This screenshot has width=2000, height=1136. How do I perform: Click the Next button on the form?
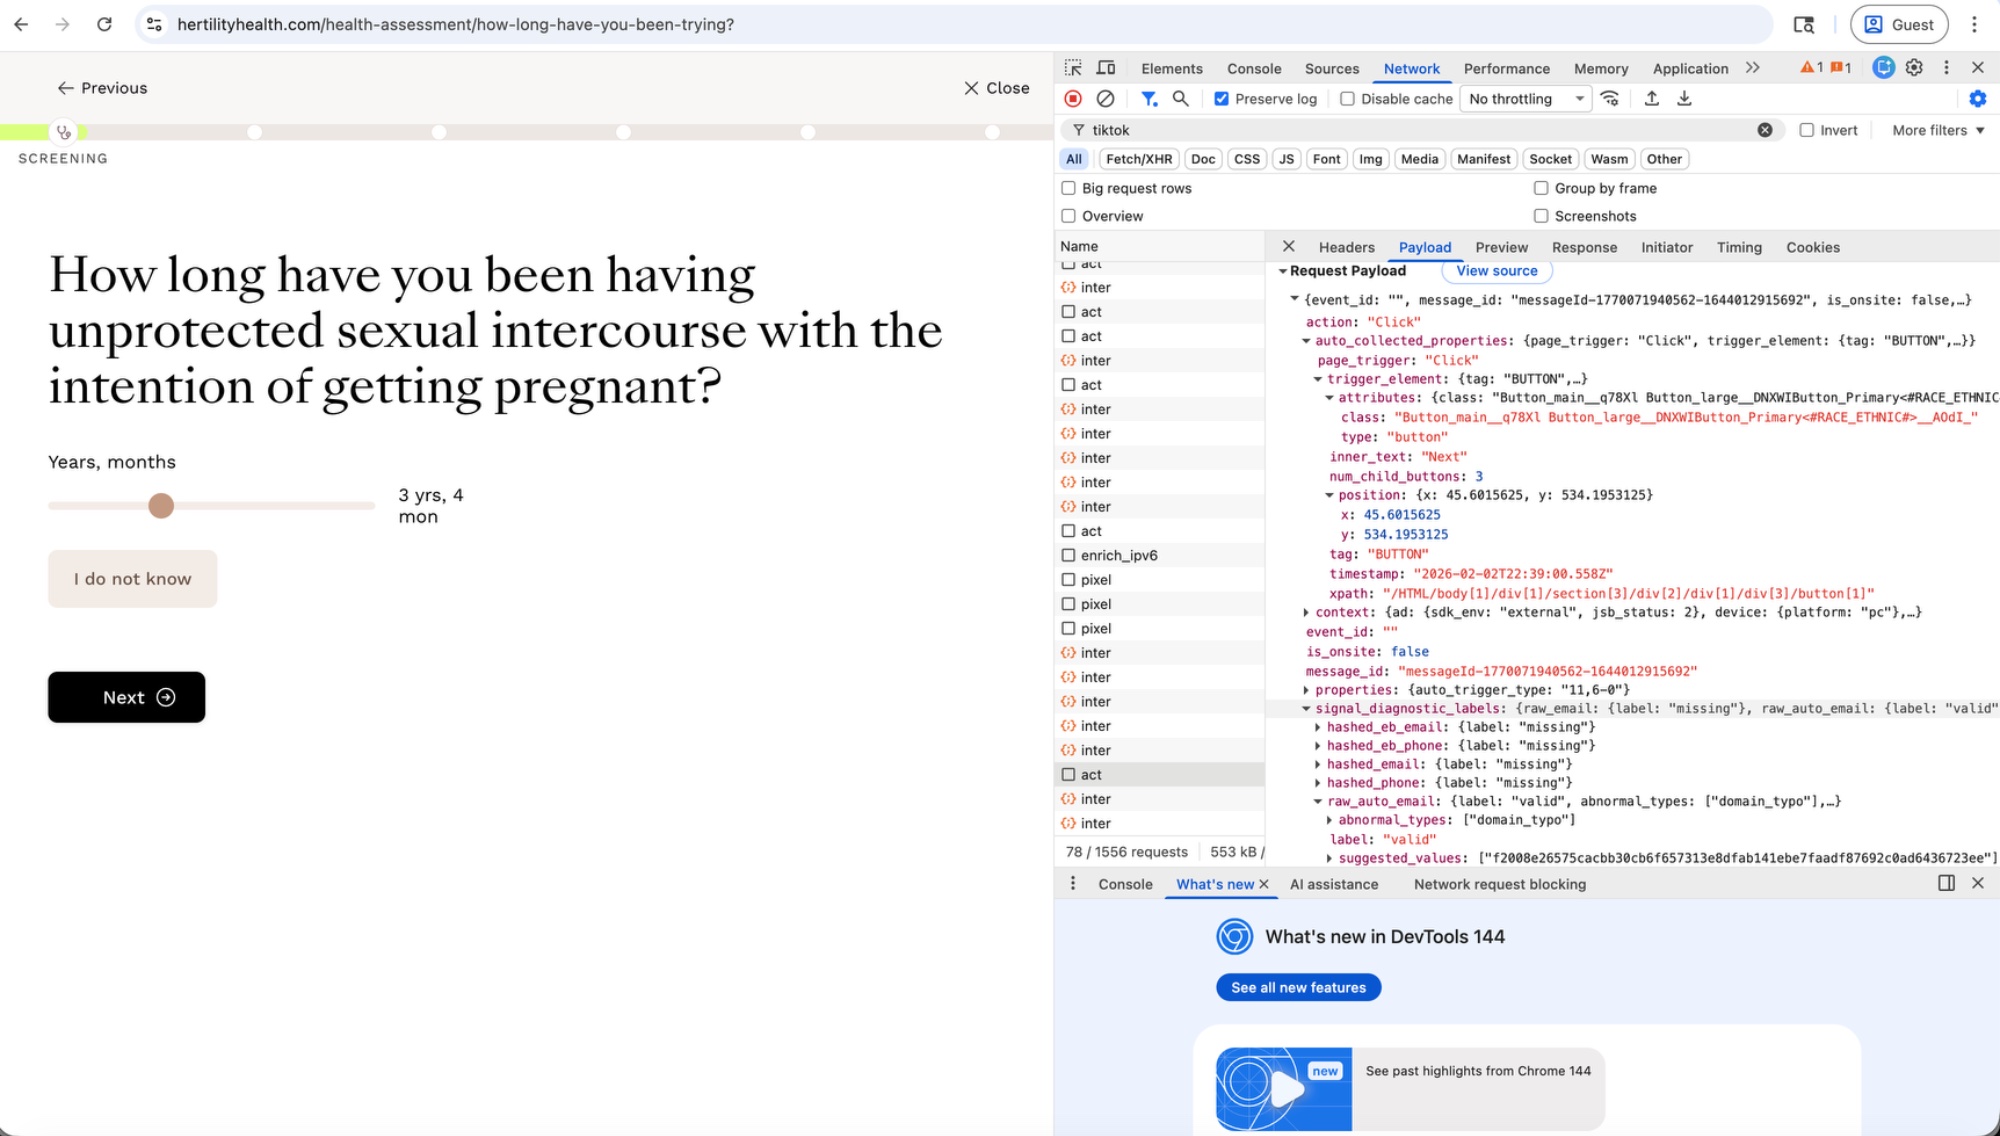tap(126, 697)
